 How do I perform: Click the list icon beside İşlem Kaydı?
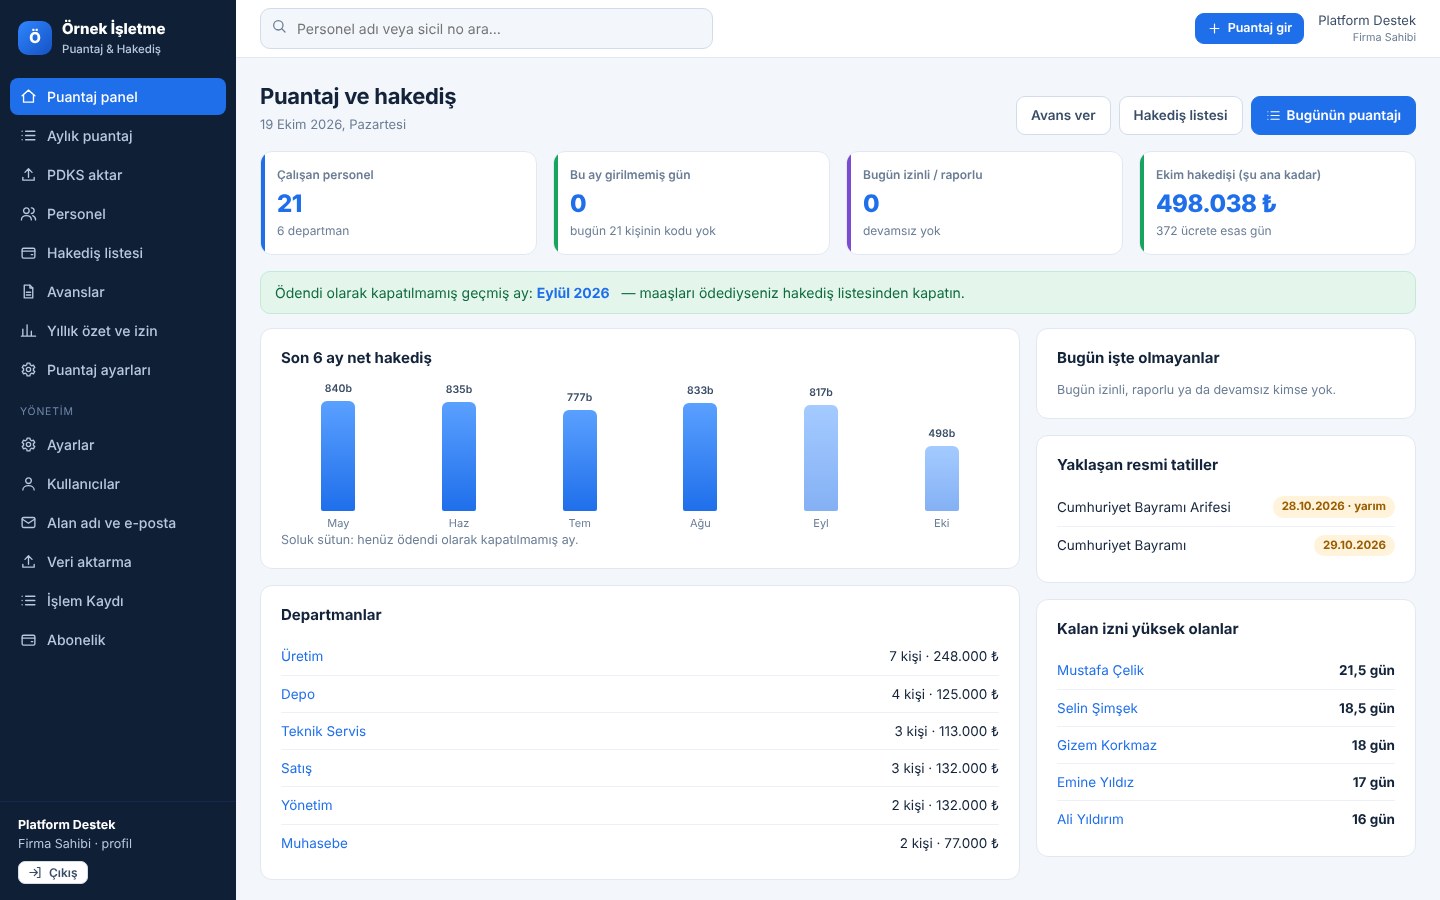pyautogui.click(x=28, y=601)
